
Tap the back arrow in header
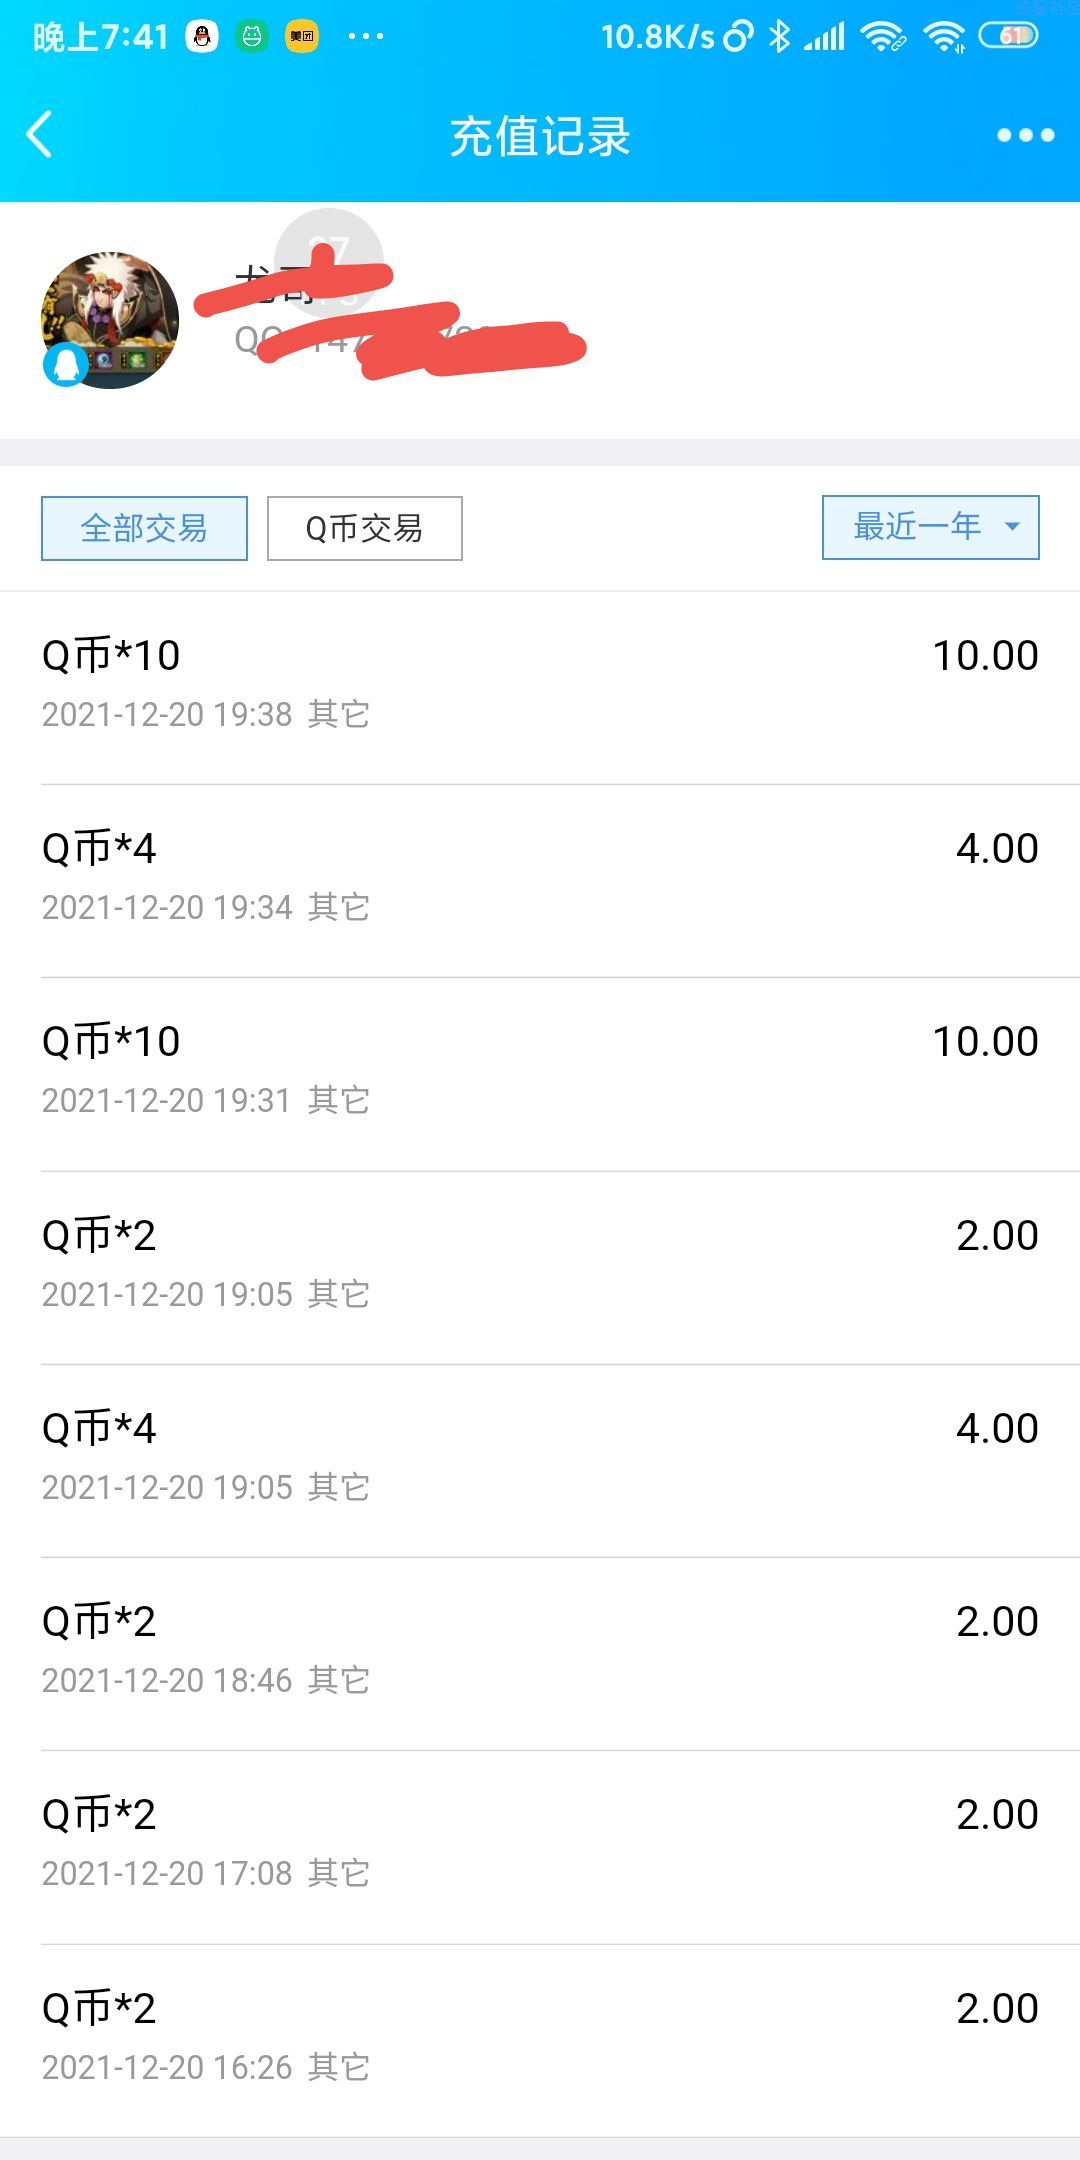[x=40, y=135]
